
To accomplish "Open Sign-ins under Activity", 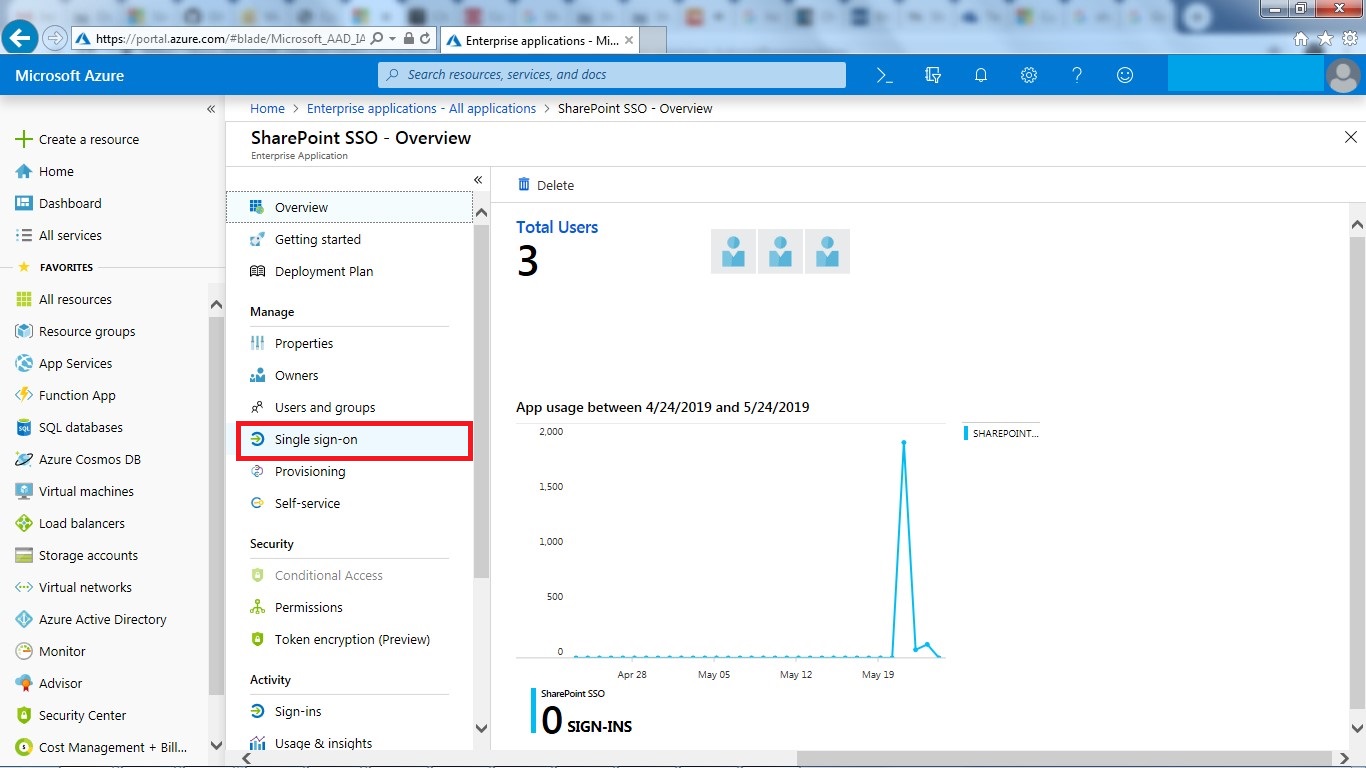I will click(300, 711).
